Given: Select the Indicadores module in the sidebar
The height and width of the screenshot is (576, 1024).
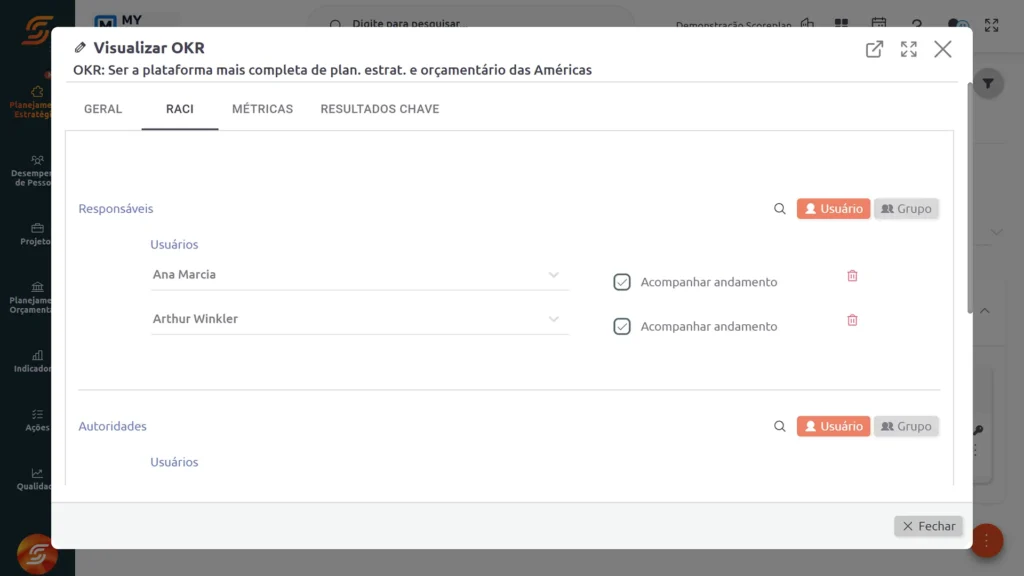Looking at the screenshot, I should (x=37, y=360).
